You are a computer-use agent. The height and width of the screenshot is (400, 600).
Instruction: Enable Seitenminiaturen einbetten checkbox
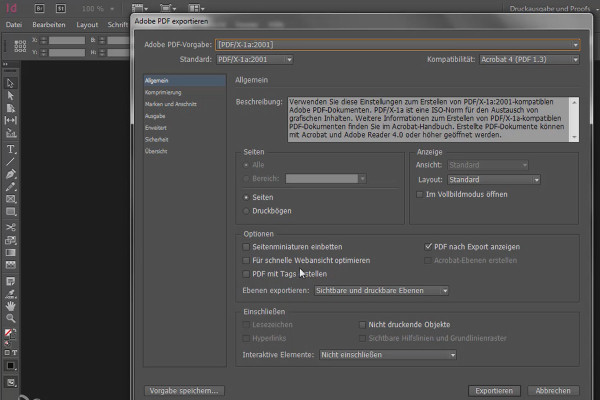[x=246, y=247]
